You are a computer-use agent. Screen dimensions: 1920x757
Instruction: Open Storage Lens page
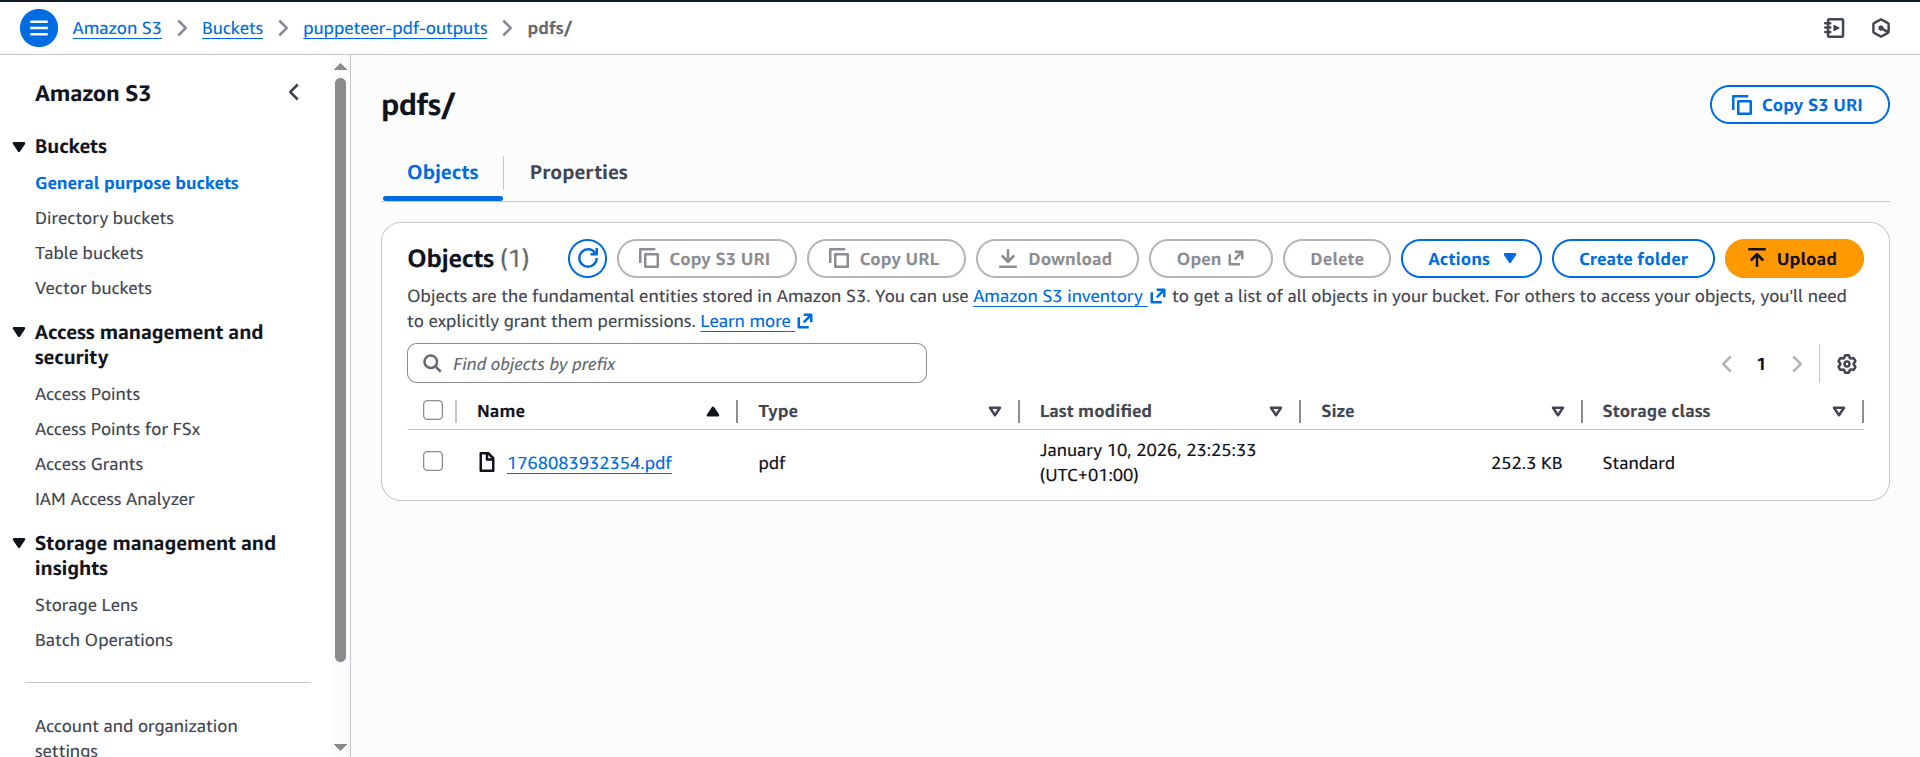(86, 605)
